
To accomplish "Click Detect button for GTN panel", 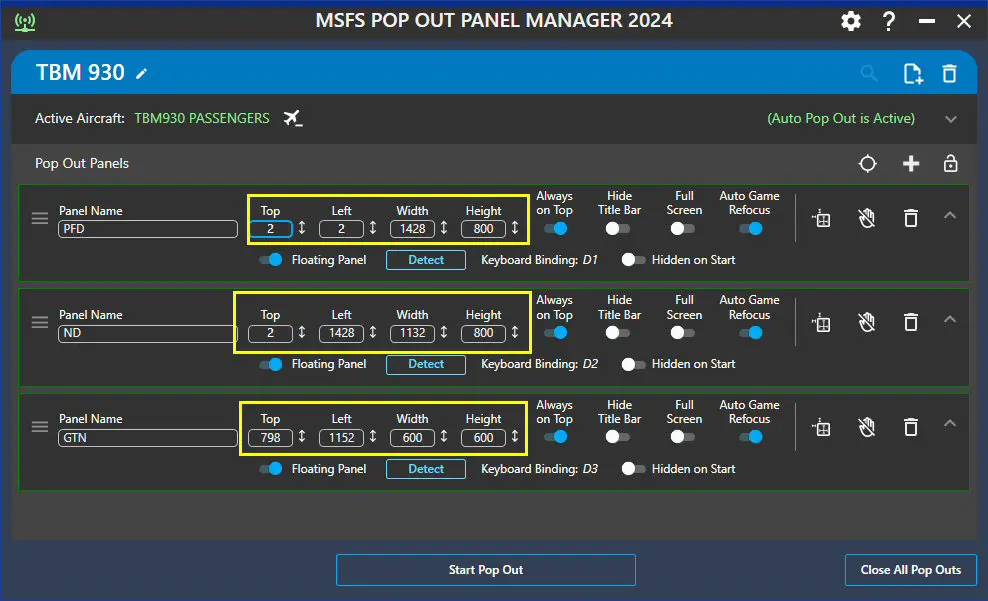I will point(426,469).
